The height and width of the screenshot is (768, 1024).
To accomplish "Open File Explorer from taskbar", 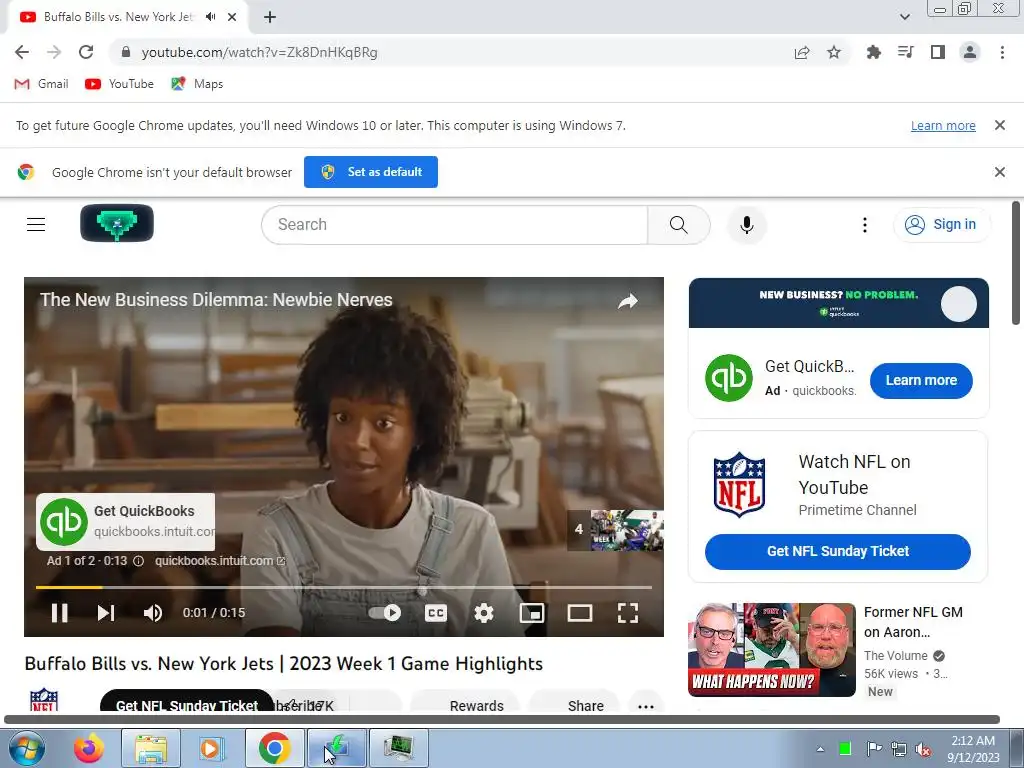I will coord(151,748).
